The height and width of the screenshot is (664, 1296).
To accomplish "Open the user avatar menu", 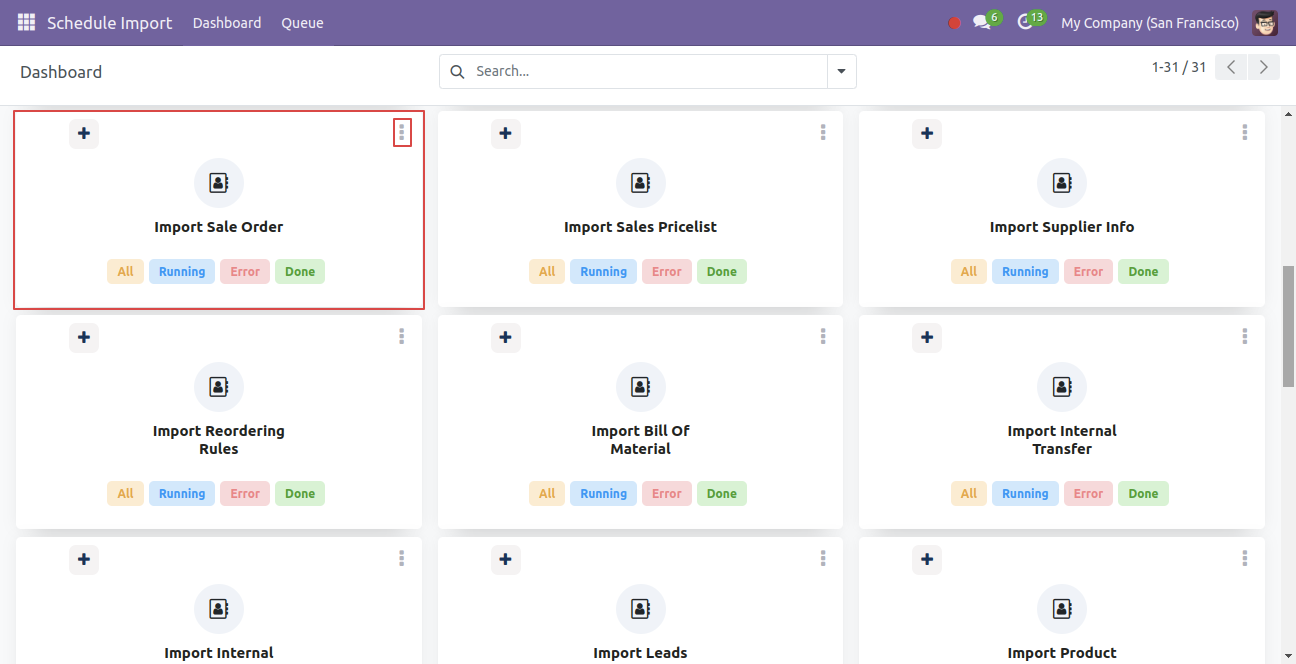I will tap(1265, 22).
